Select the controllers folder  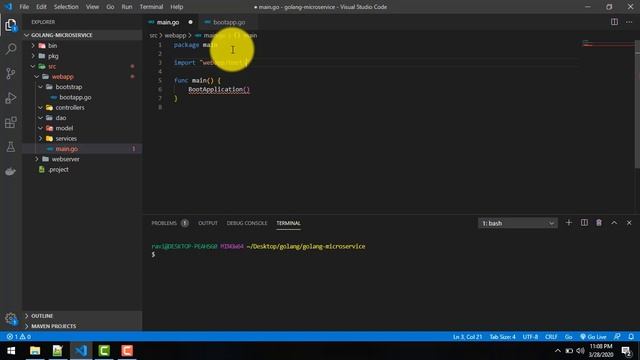[70, 107]
